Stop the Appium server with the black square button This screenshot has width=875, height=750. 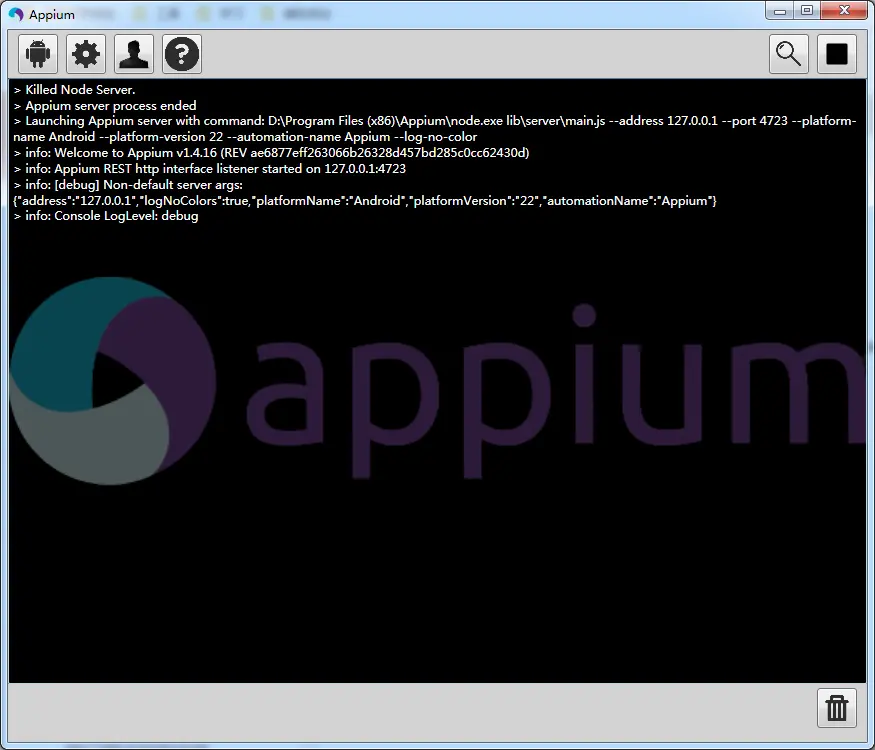coord(836,54)
